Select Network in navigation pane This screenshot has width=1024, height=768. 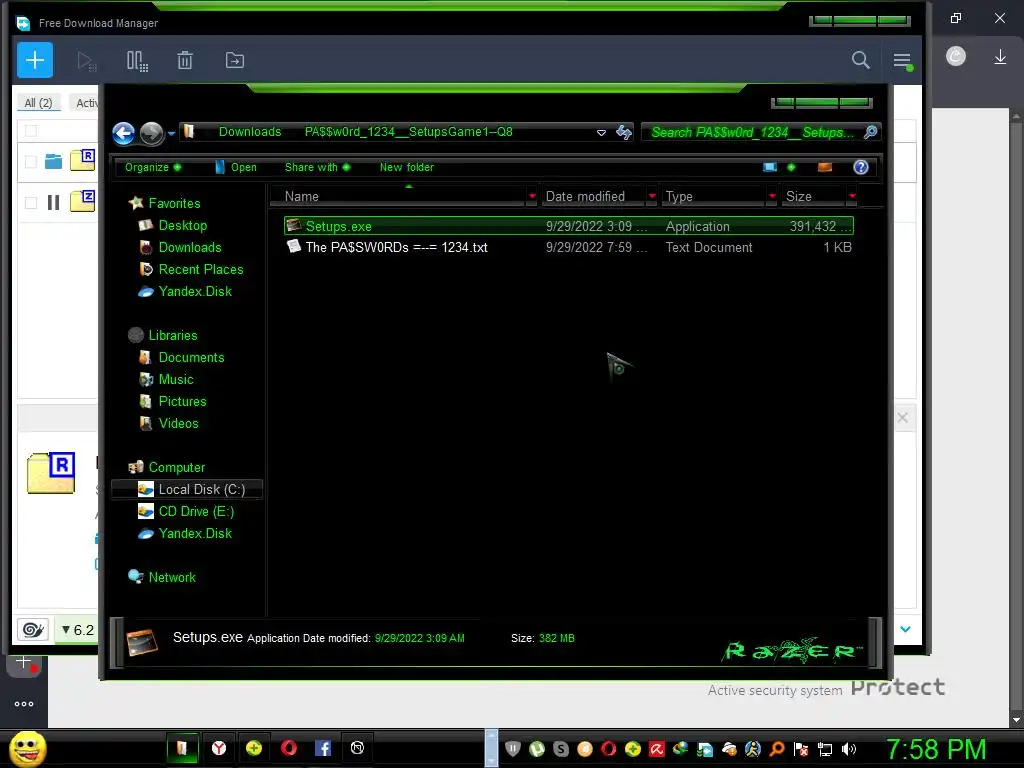(x=172, y=577)
